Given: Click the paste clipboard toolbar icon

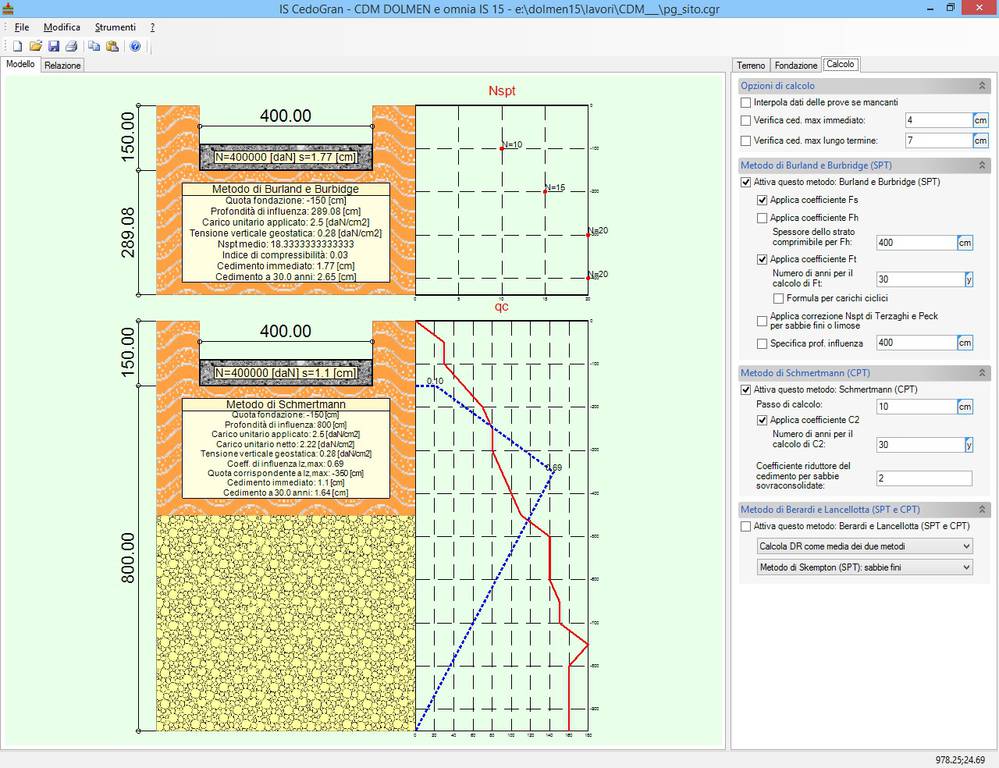Looking at the screenshot, I should 112,46.
